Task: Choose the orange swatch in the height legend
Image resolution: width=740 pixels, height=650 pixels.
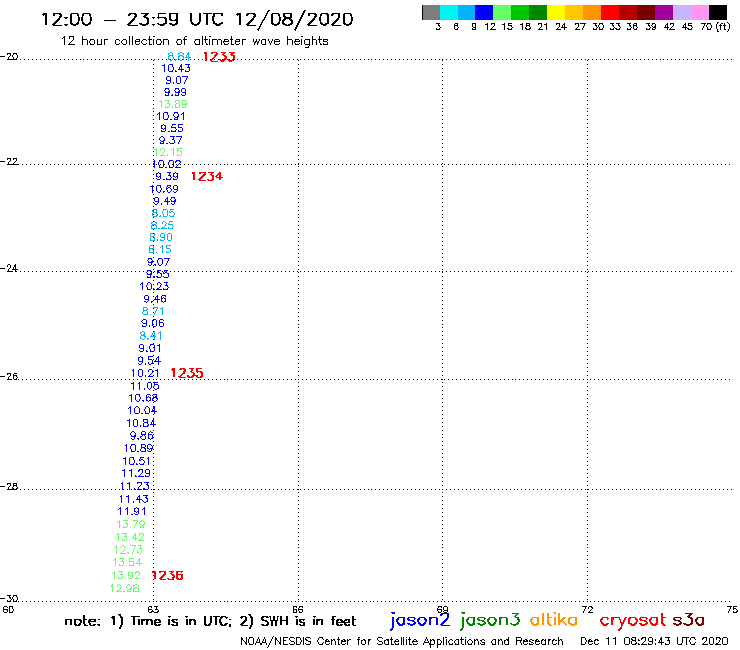Action: pos(592,12)
